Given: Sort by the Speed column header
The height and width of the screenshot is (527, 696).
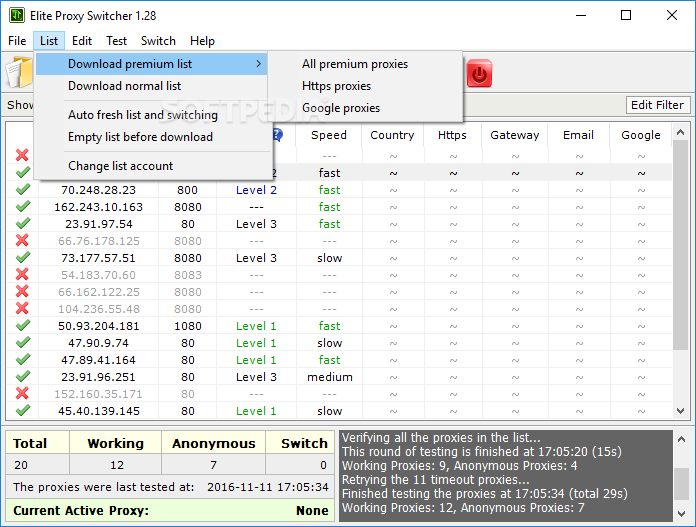Looking at the screenshot, I should (x=329, y=135).
